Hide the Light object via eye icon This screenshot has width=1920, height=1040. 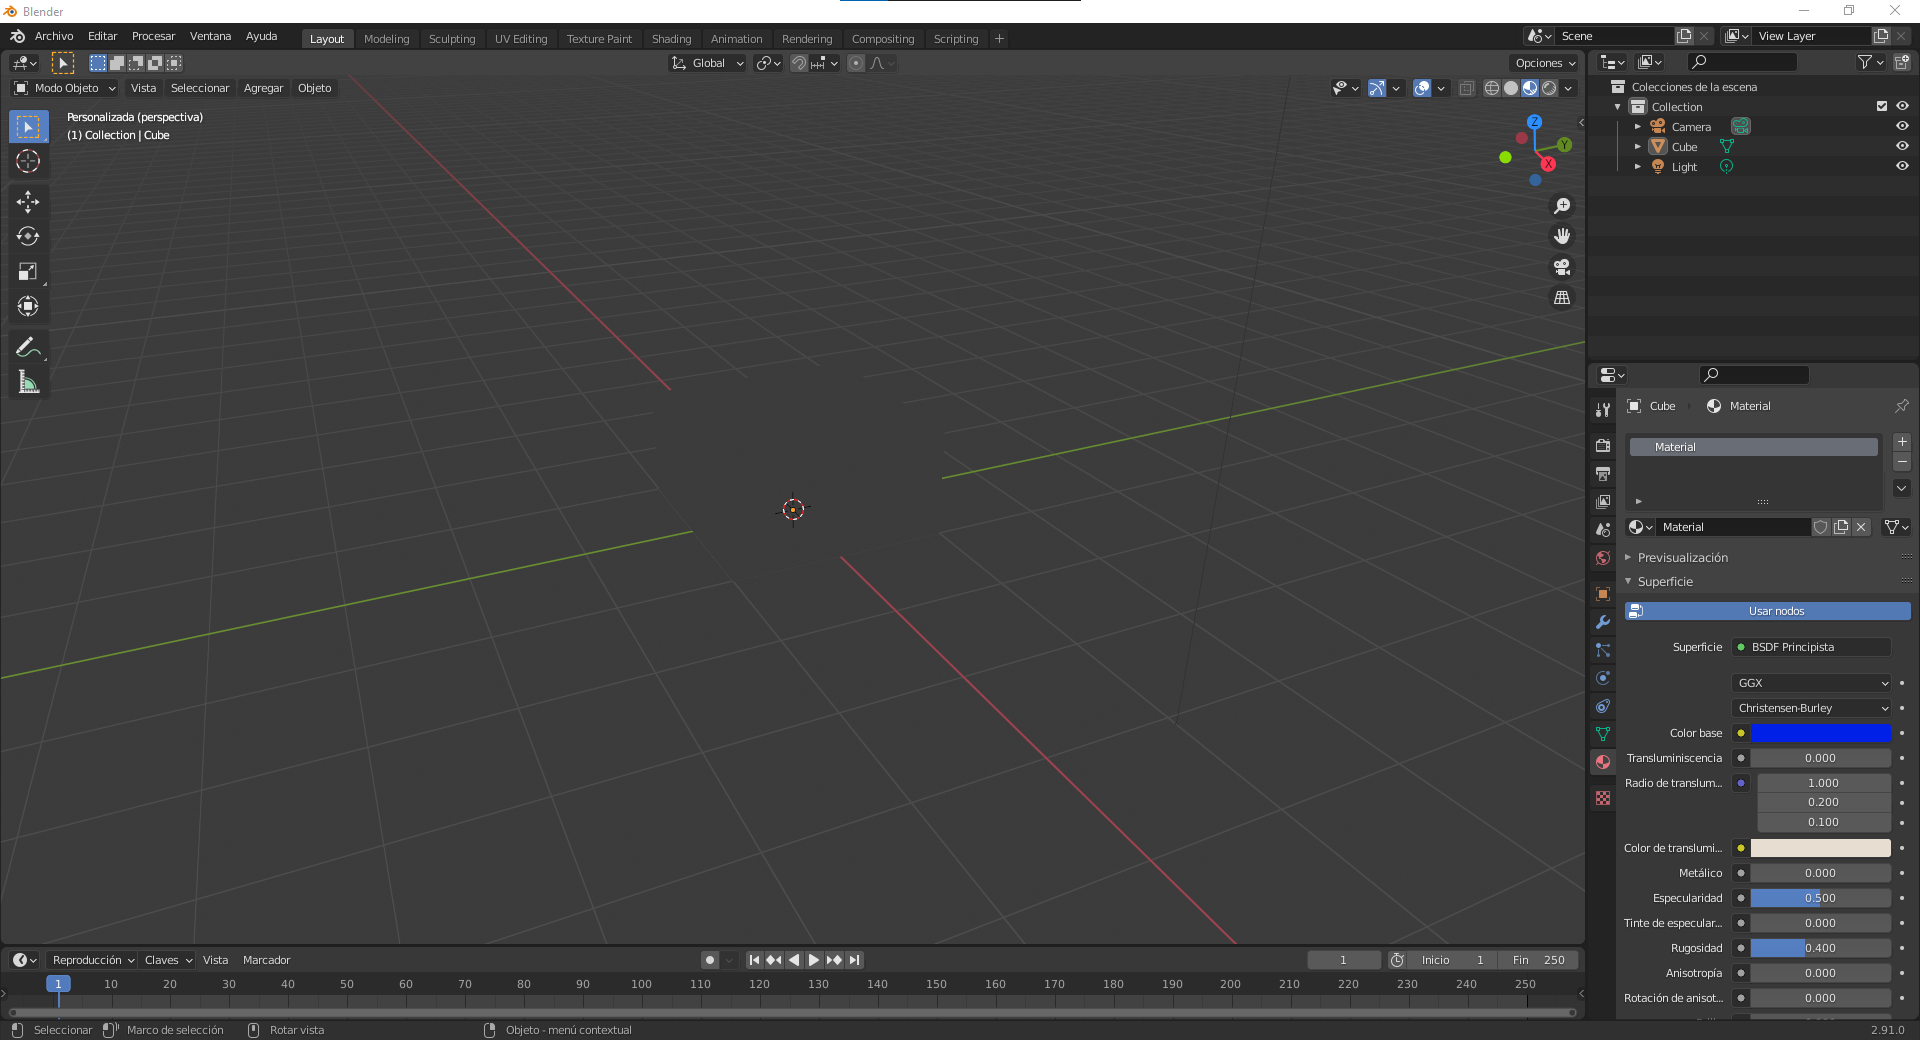[x=1902, y=166]
